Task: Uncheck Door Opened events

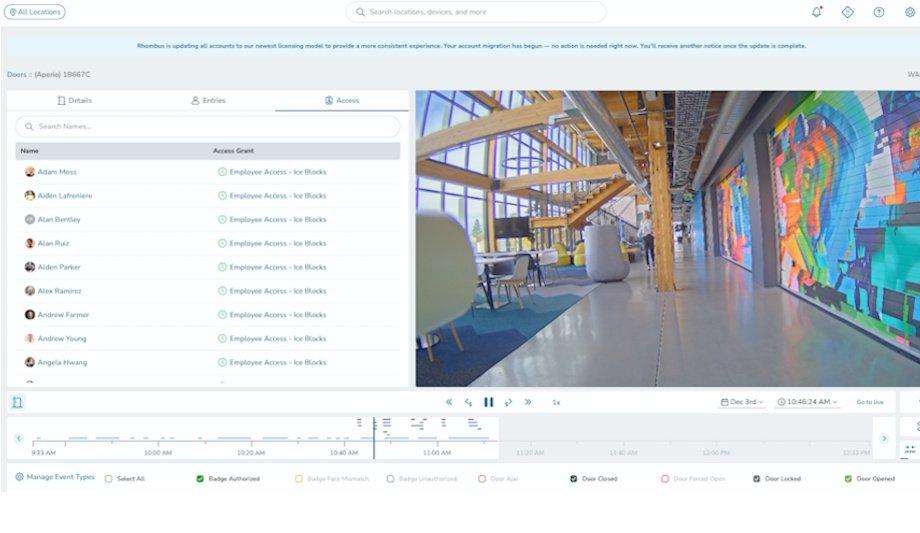Action: [x=848, y=478]
